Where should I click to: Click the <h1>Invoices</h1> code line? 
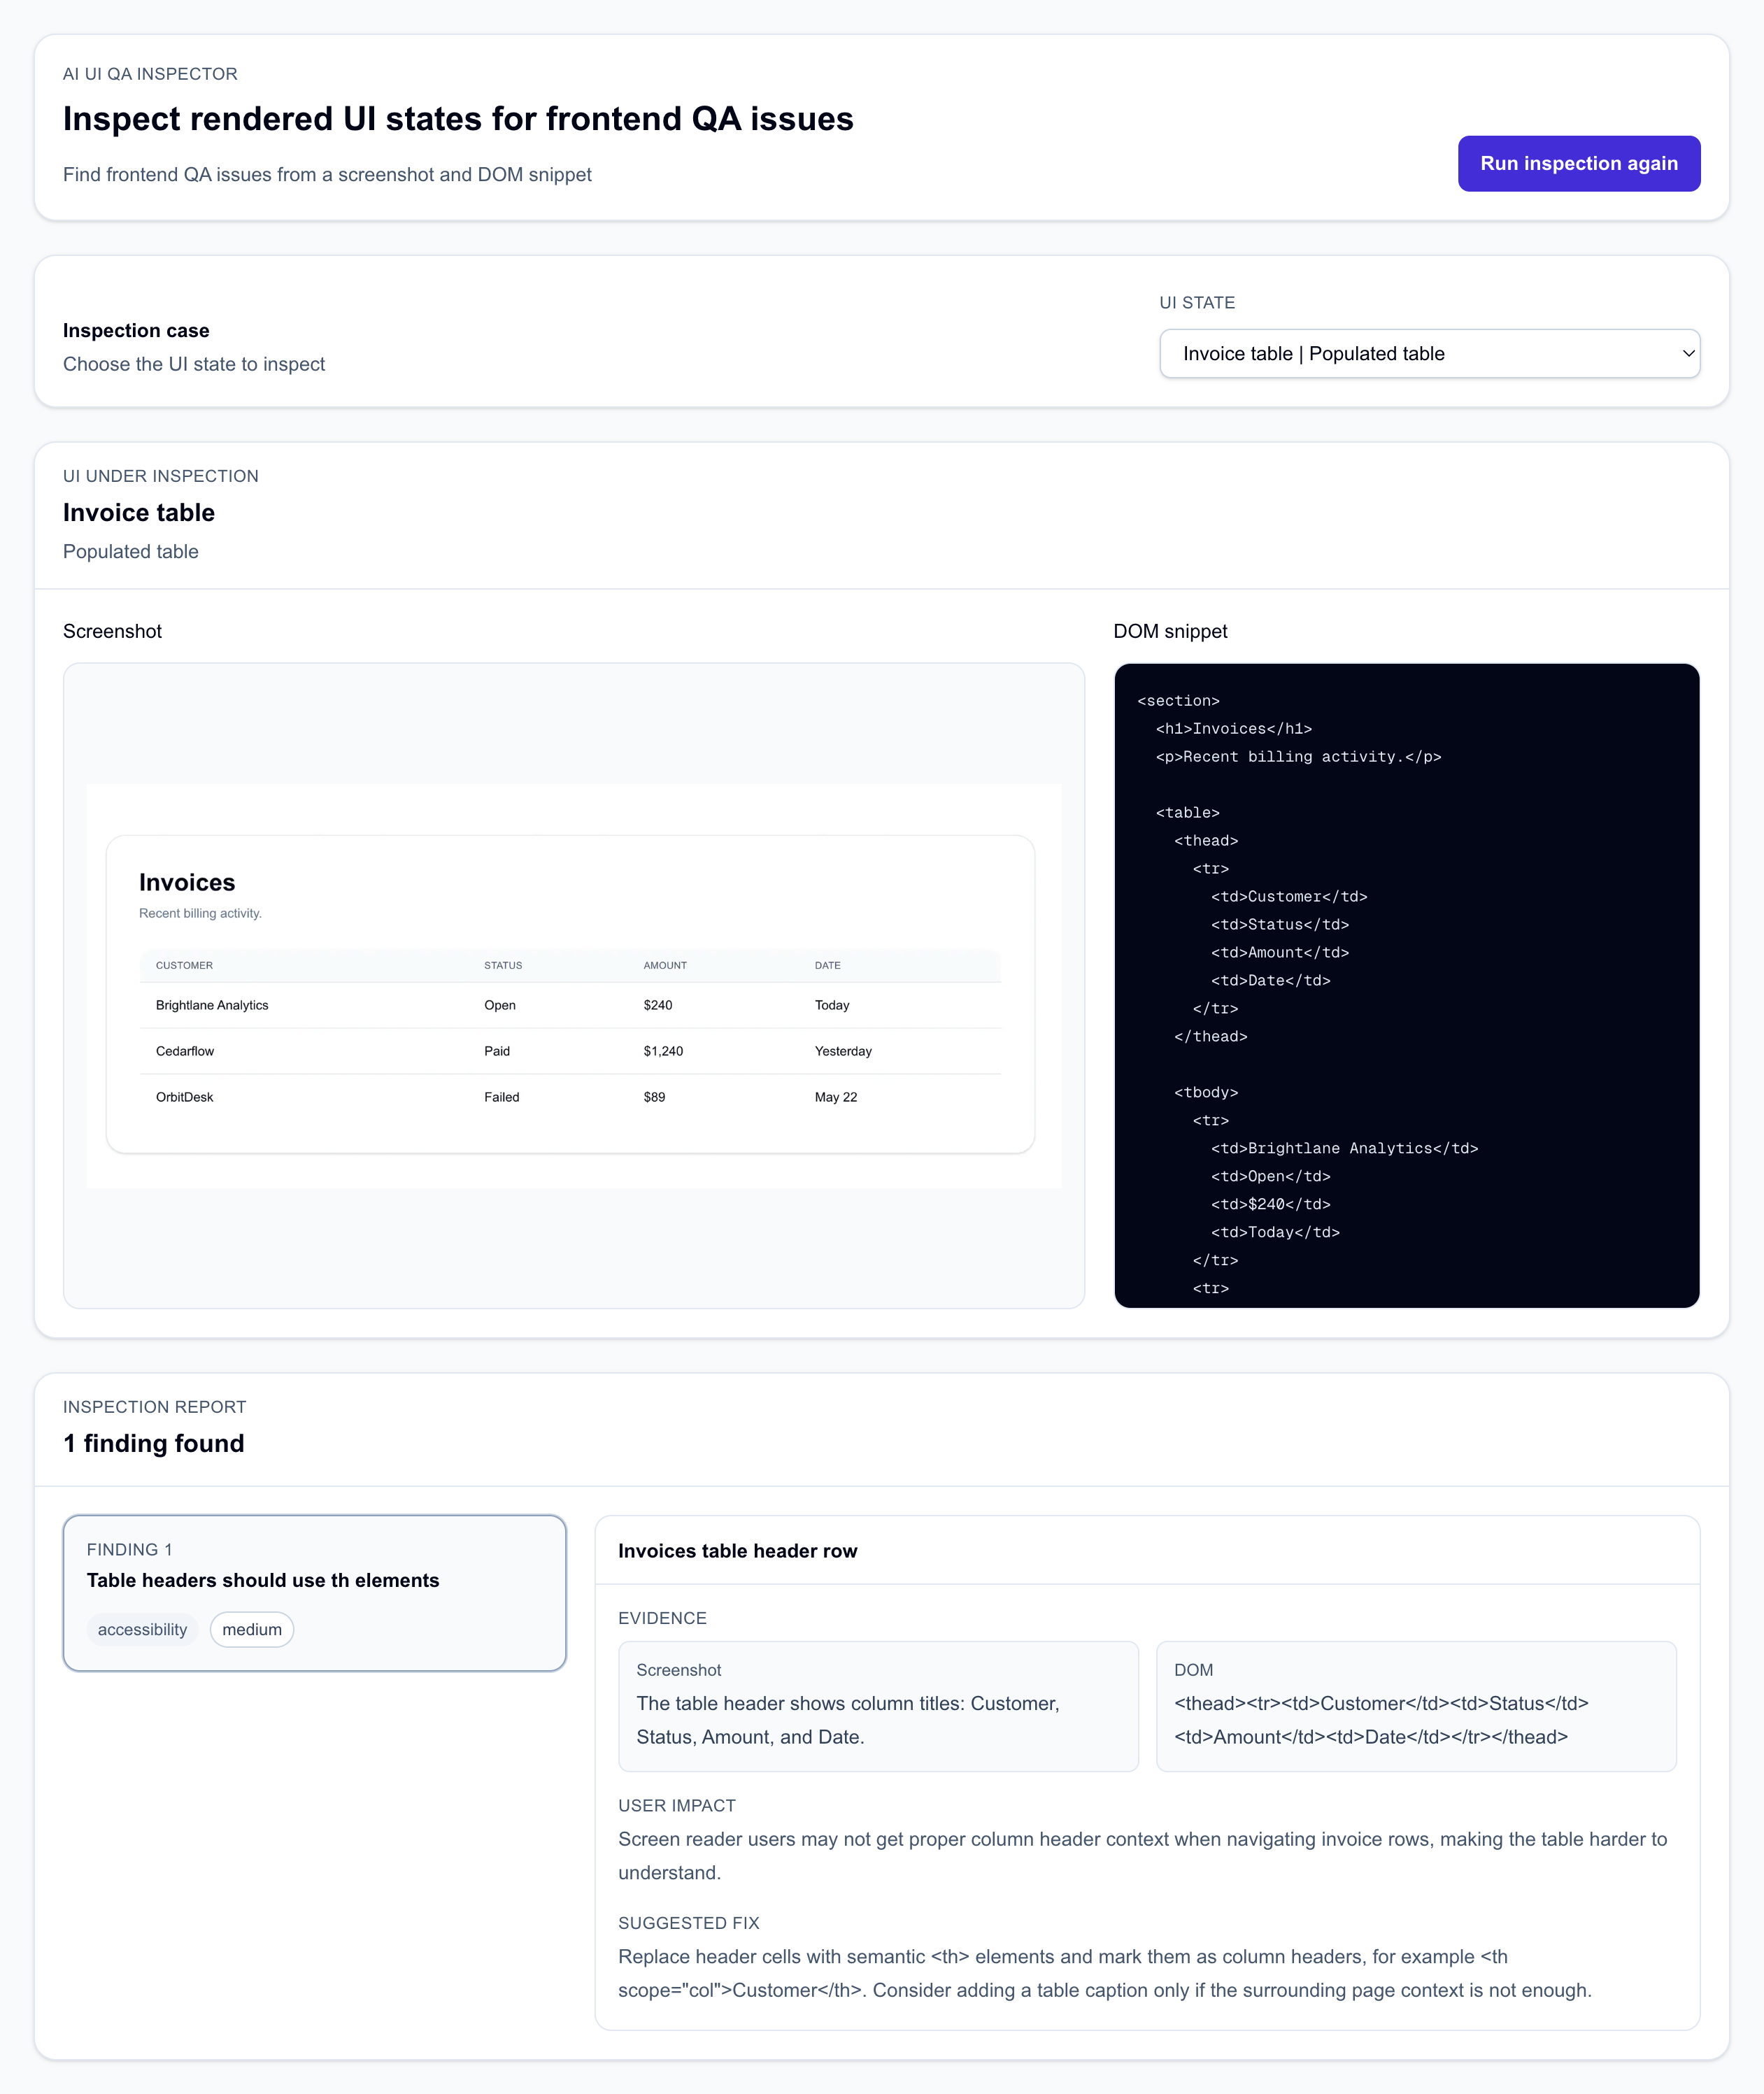[1233, 729]
